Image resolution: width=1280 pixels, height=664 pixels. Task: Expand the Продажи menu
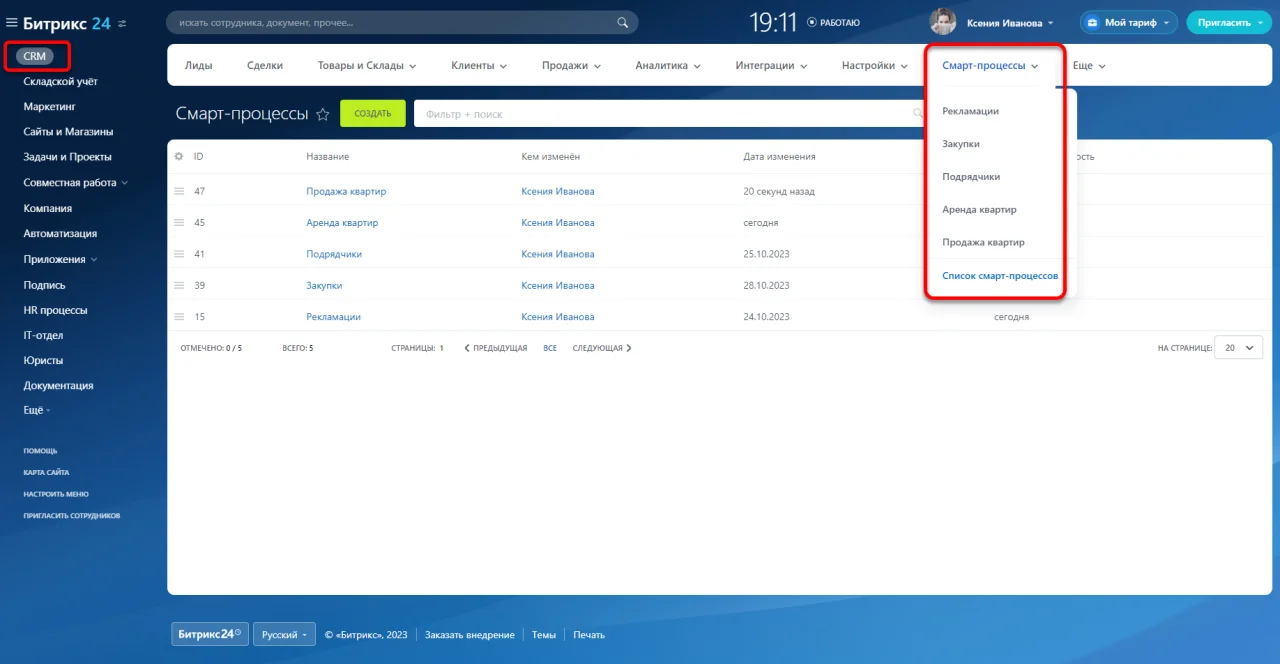[571, 65]
